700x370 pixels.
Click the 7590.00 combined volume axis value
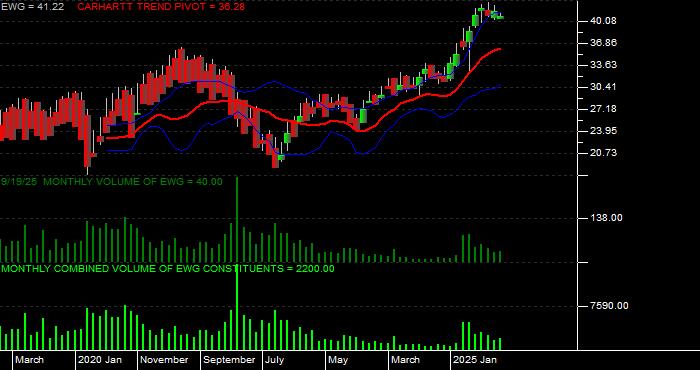(x=609, y=306)
